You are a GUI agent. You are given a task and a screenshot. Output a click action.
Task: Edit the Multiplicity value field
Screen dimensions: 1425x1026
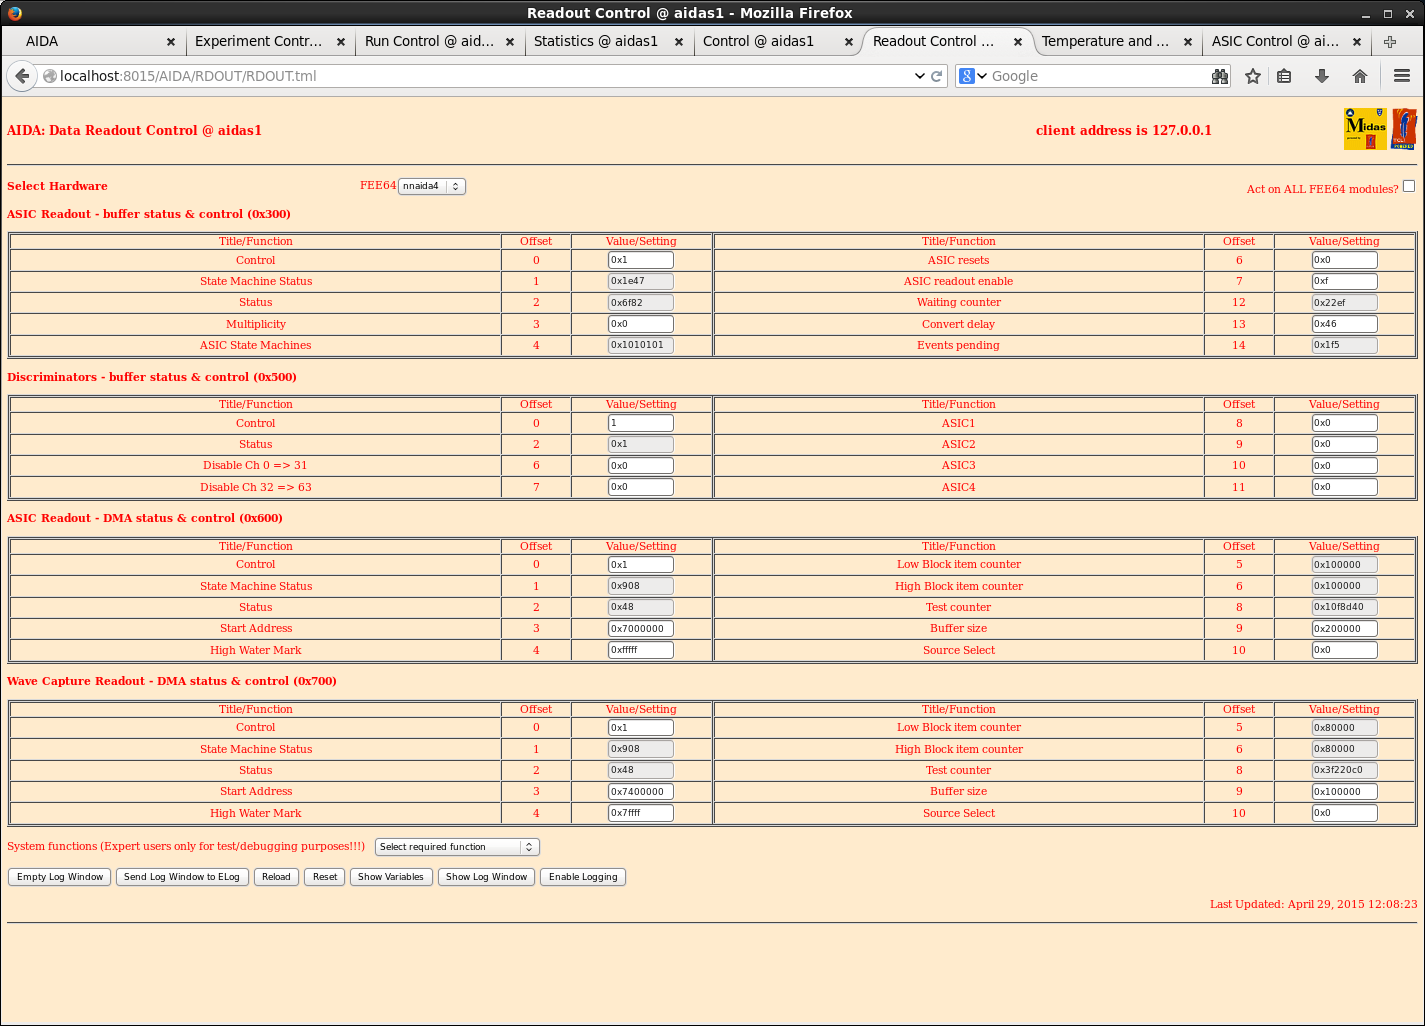click(641, 324)
